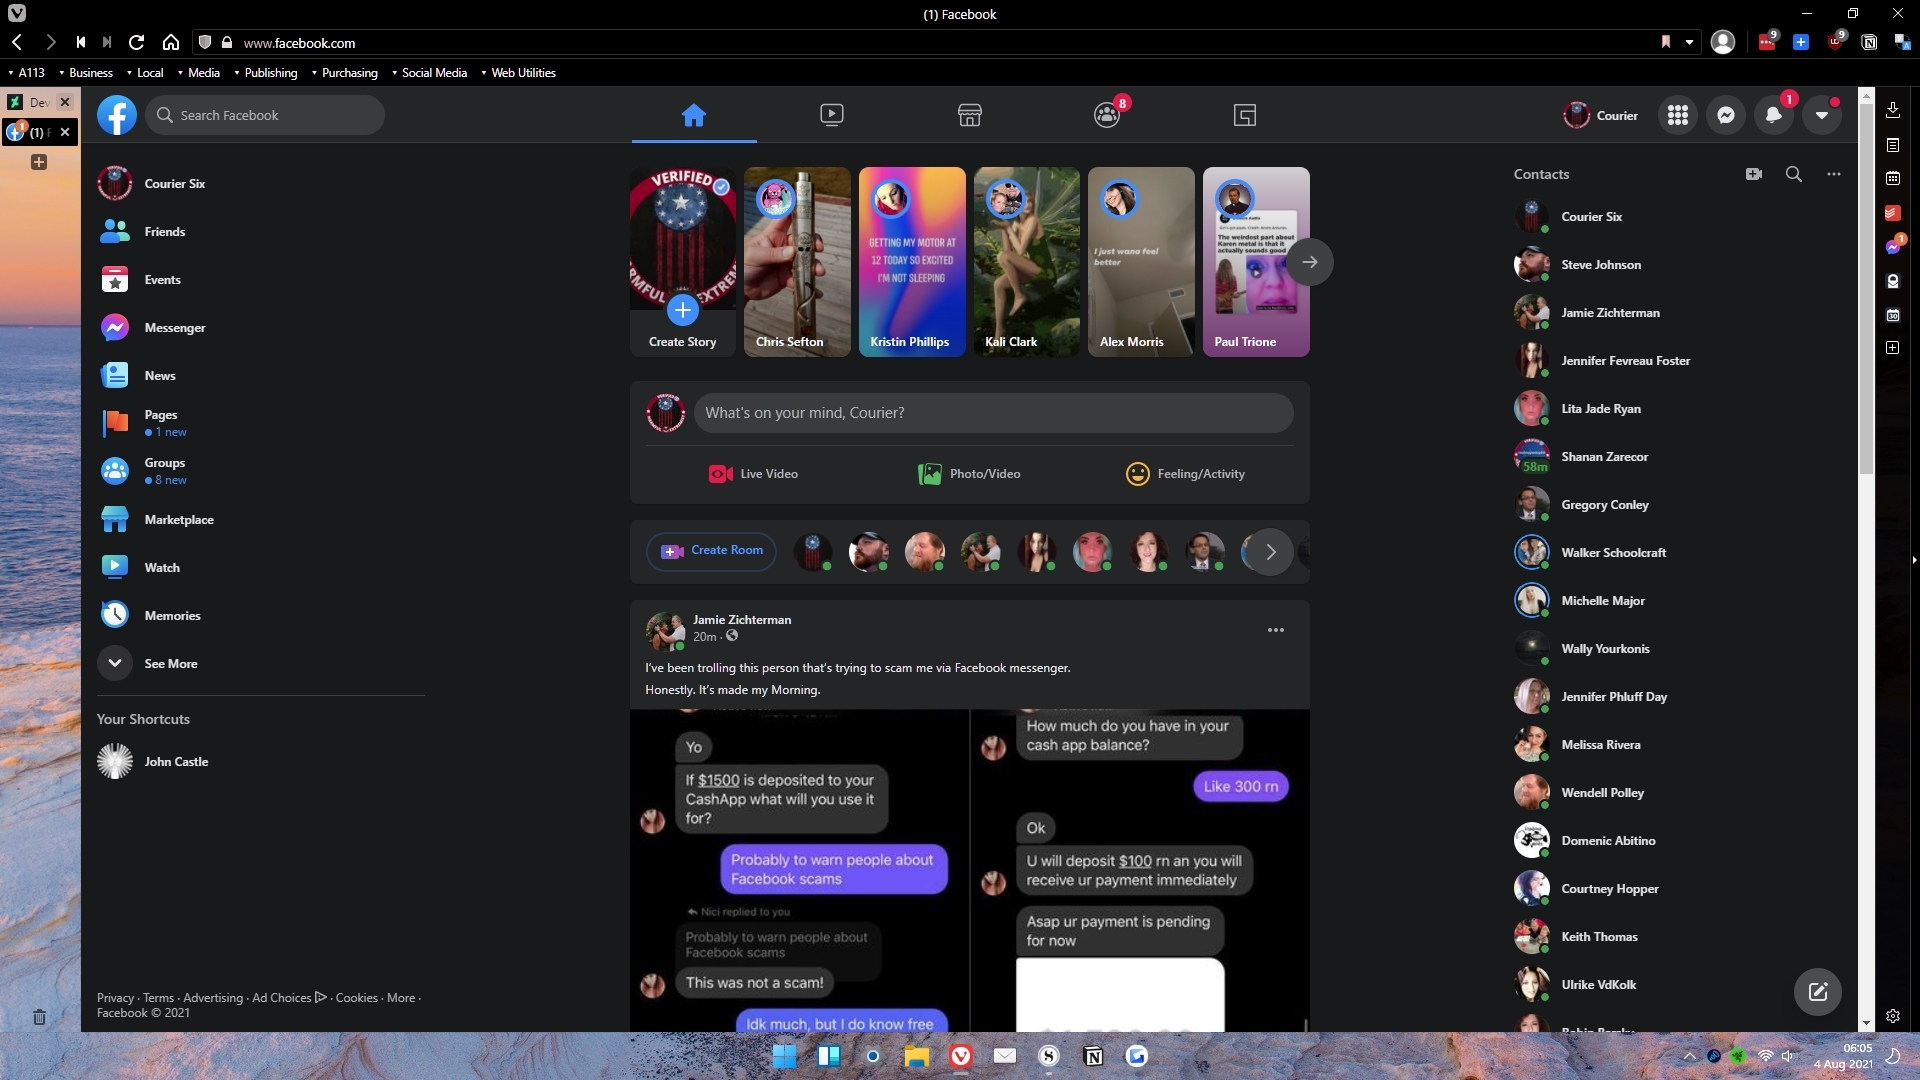Open Jamie Zichterman post author link
The image size is (1920, 1080).
tap(742, 620)
